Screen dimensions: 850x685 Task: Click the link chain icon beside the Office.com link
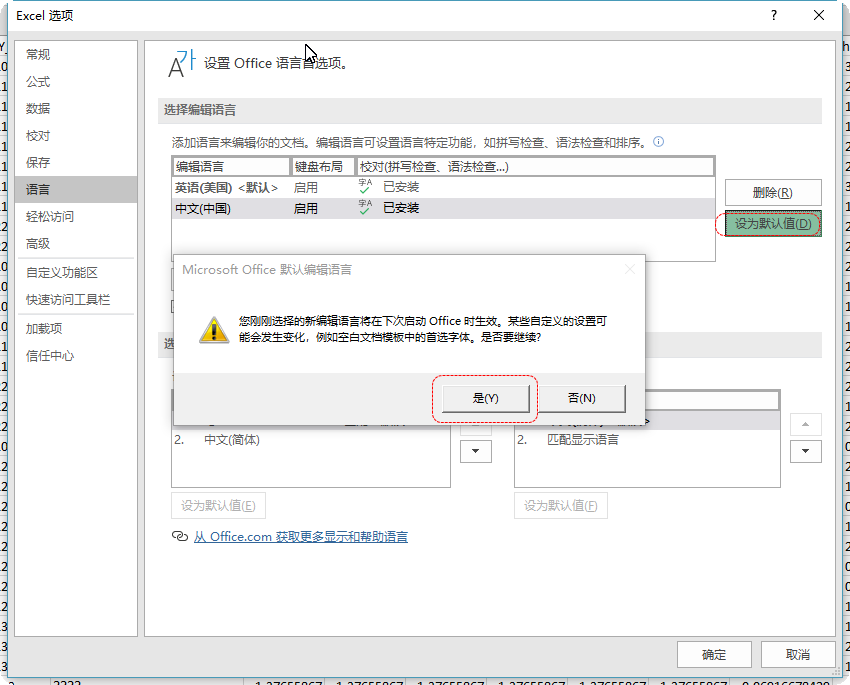[179, 537]
